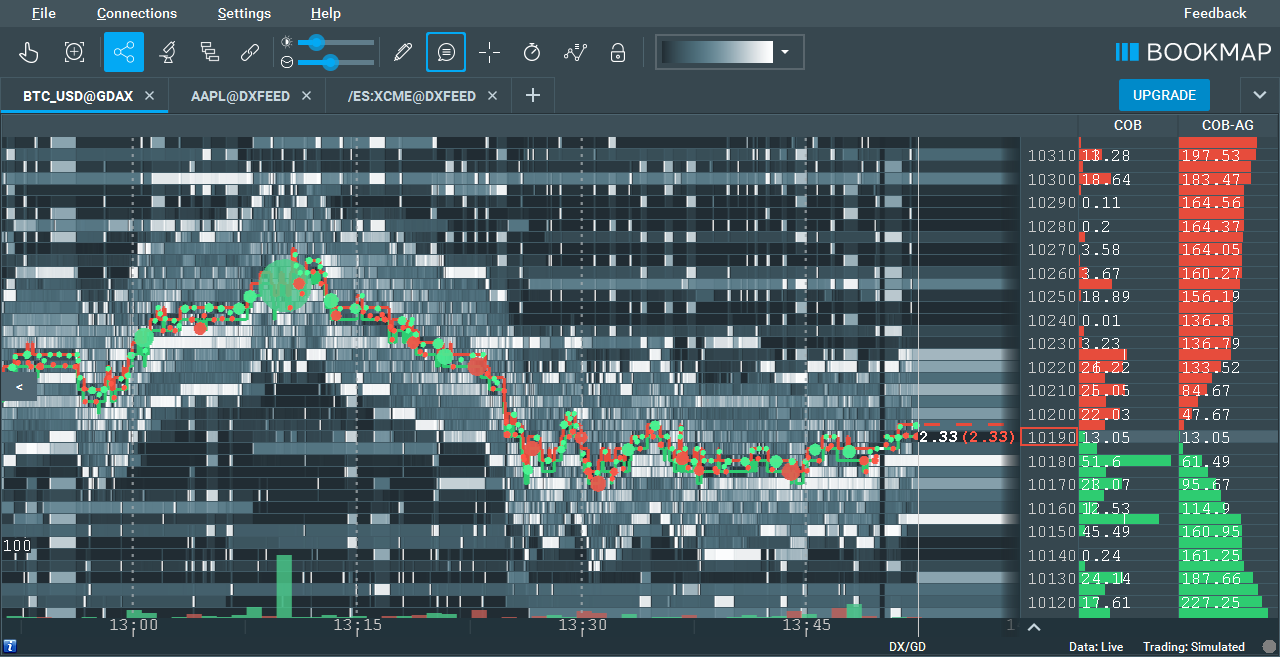Click the Feedback link
This screenshot has width=1280, height=657.
tap(1215, 13)
